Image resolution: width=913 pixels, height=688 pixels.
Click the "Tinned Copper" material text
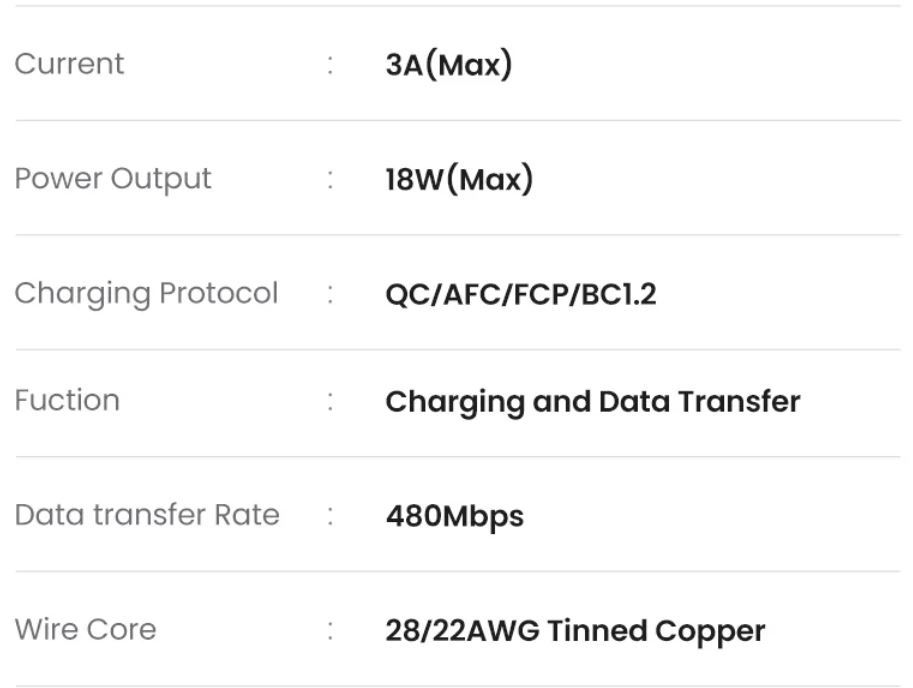click(x=656, y=631)
